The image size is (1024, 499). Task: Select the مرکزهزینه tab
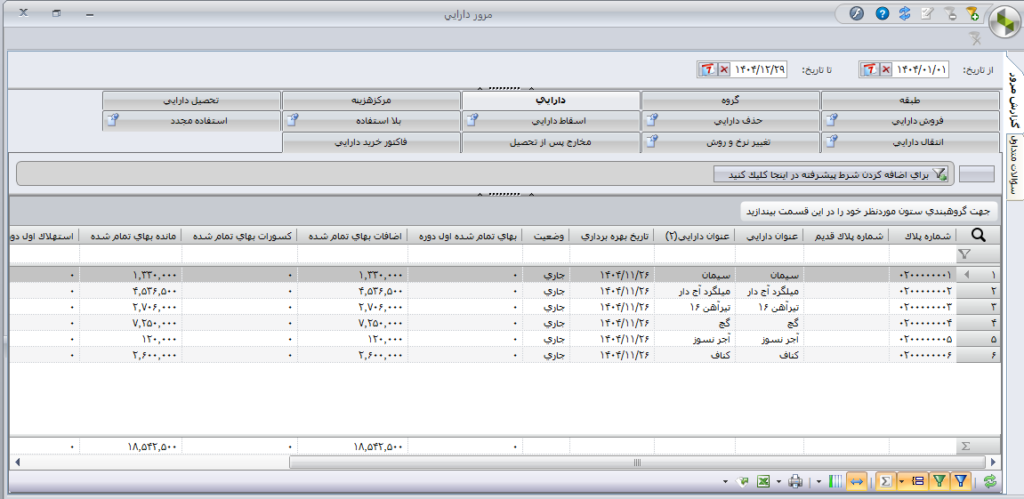371,101
